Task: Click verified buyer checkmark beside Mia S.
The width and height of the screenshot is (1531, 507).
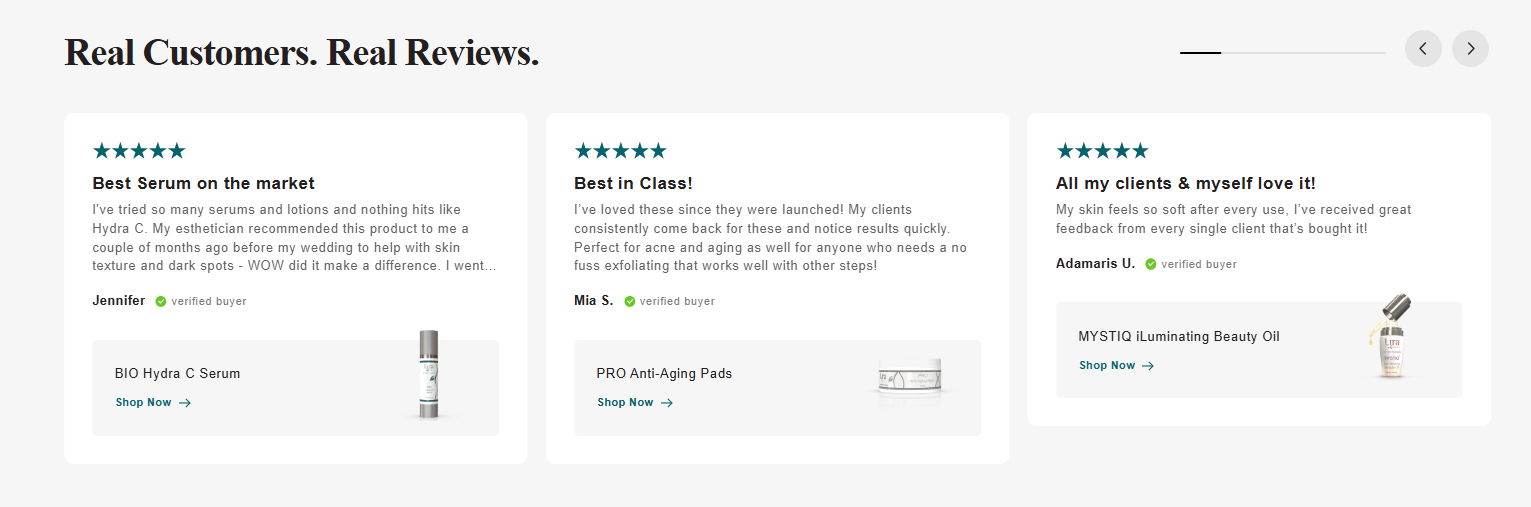Action: (630, 301)
